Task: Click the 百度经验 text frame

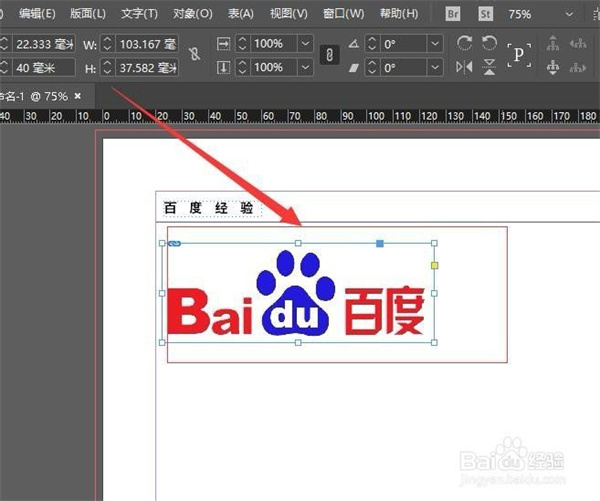Action: click(x=212, y=209)
